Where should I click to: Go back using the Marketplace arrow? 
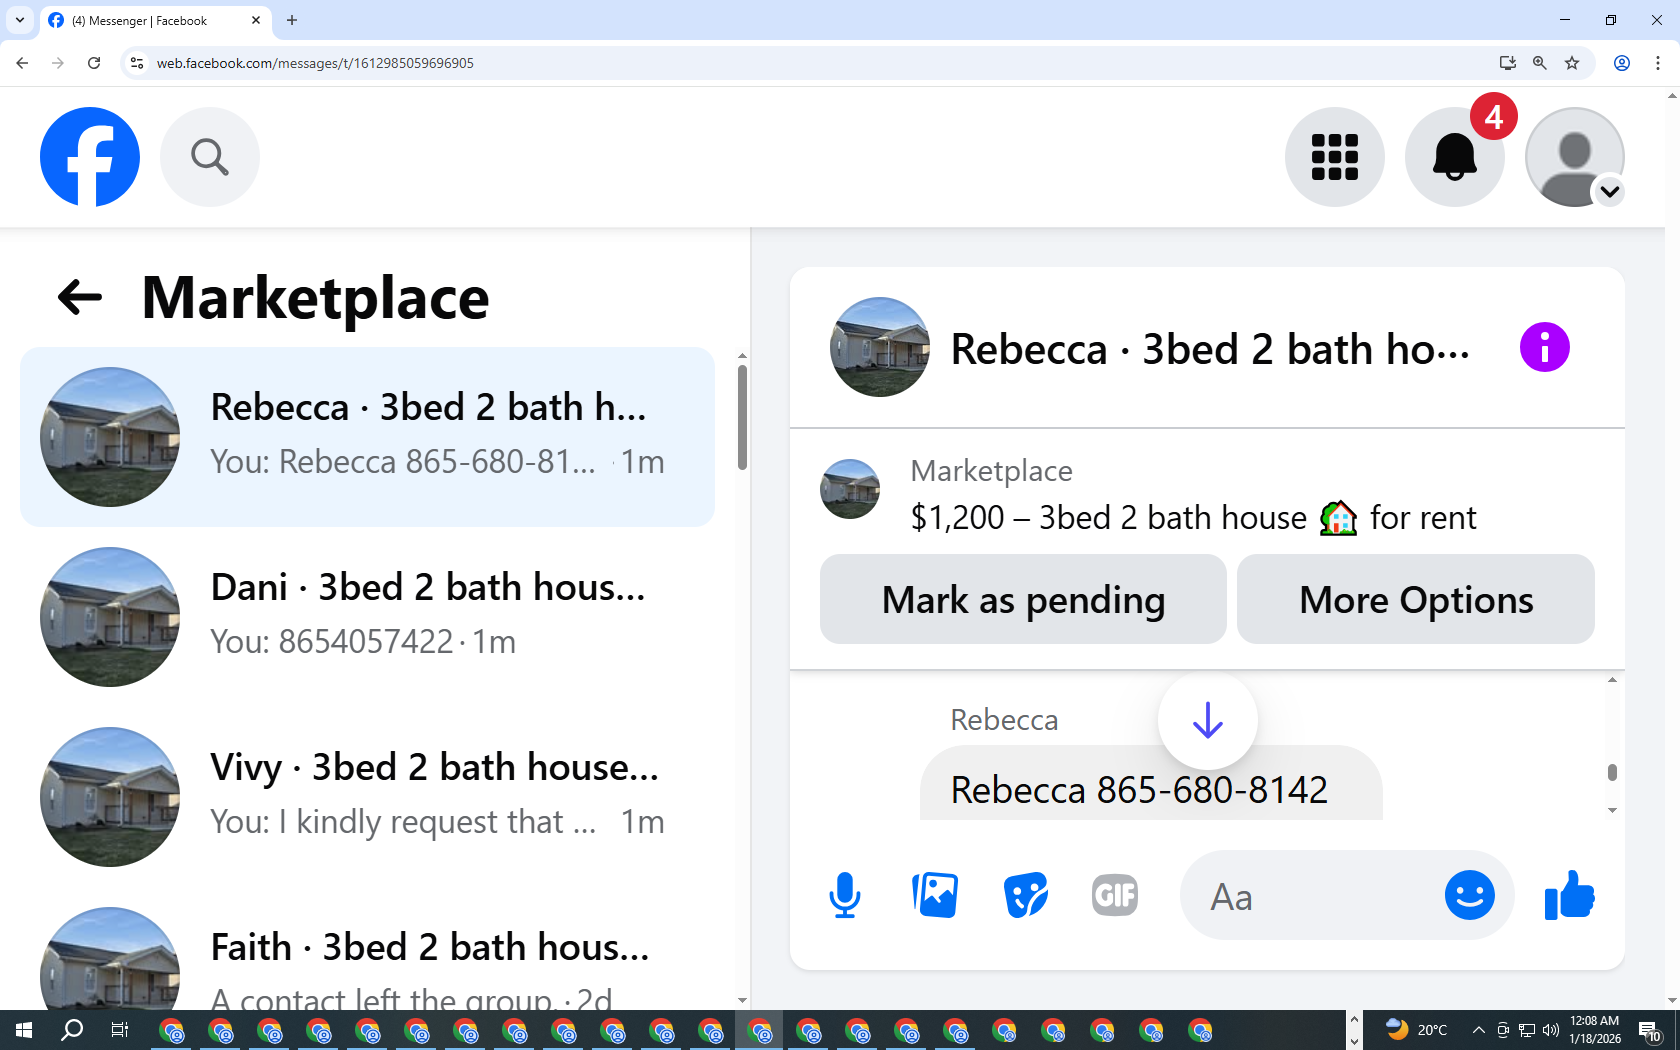(80, 297)
